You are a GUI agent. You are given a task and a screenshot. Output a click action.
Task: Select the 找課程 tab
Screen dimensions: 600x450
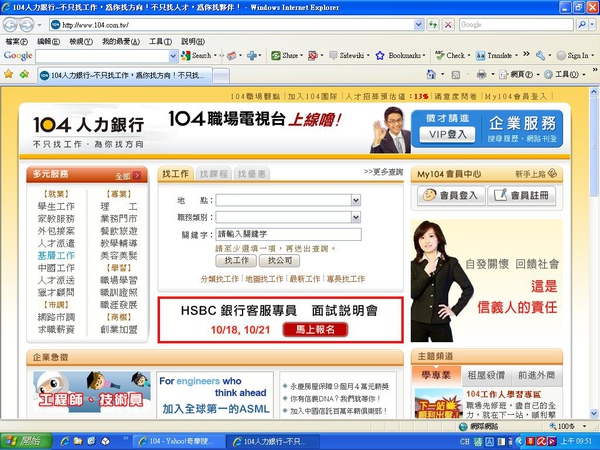[x=214, y=174]
